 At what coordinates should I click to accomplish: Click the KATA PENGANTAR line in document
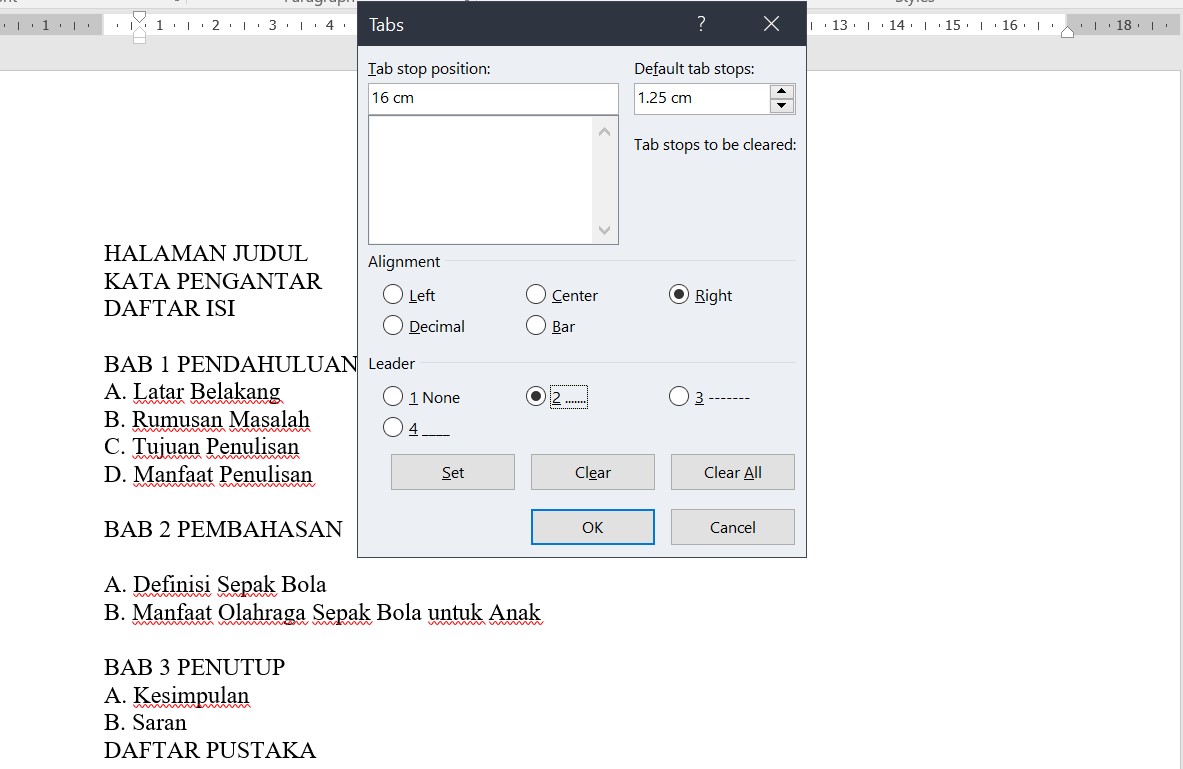coord(213,281)
